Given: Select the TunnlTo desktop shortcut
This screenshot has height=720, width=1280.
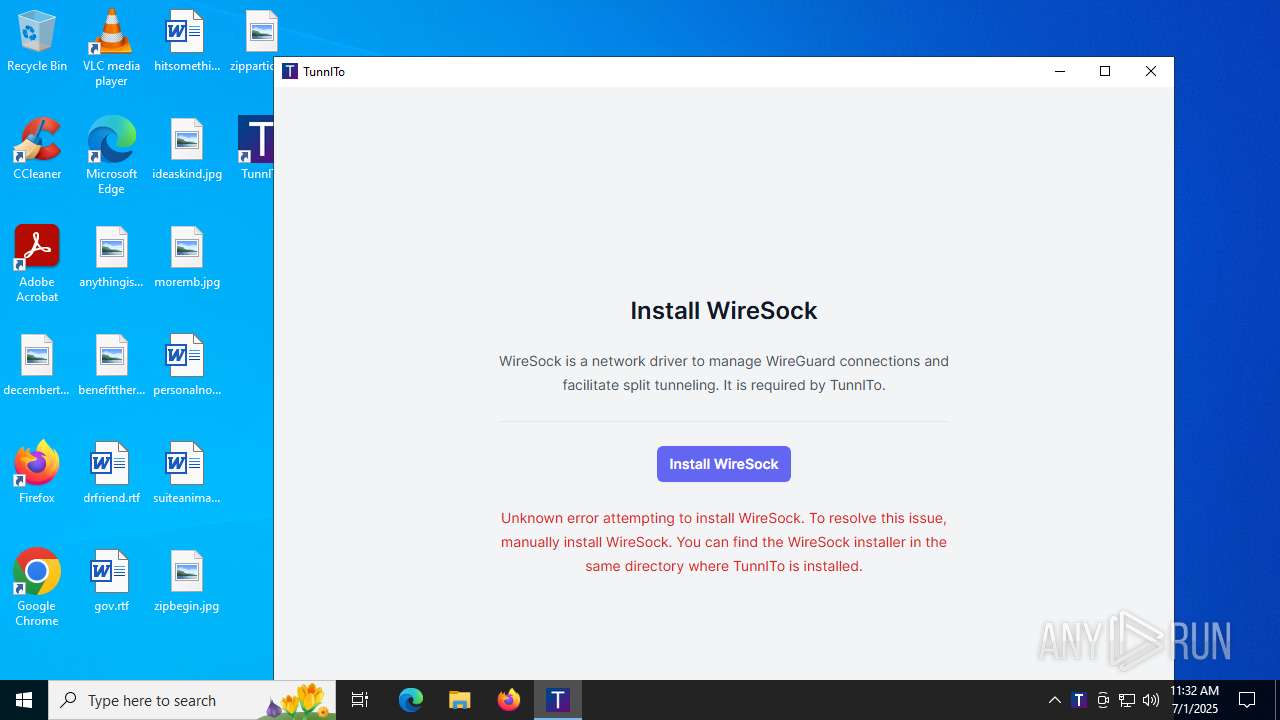Looking at the screenshot, I should (257, 149).
